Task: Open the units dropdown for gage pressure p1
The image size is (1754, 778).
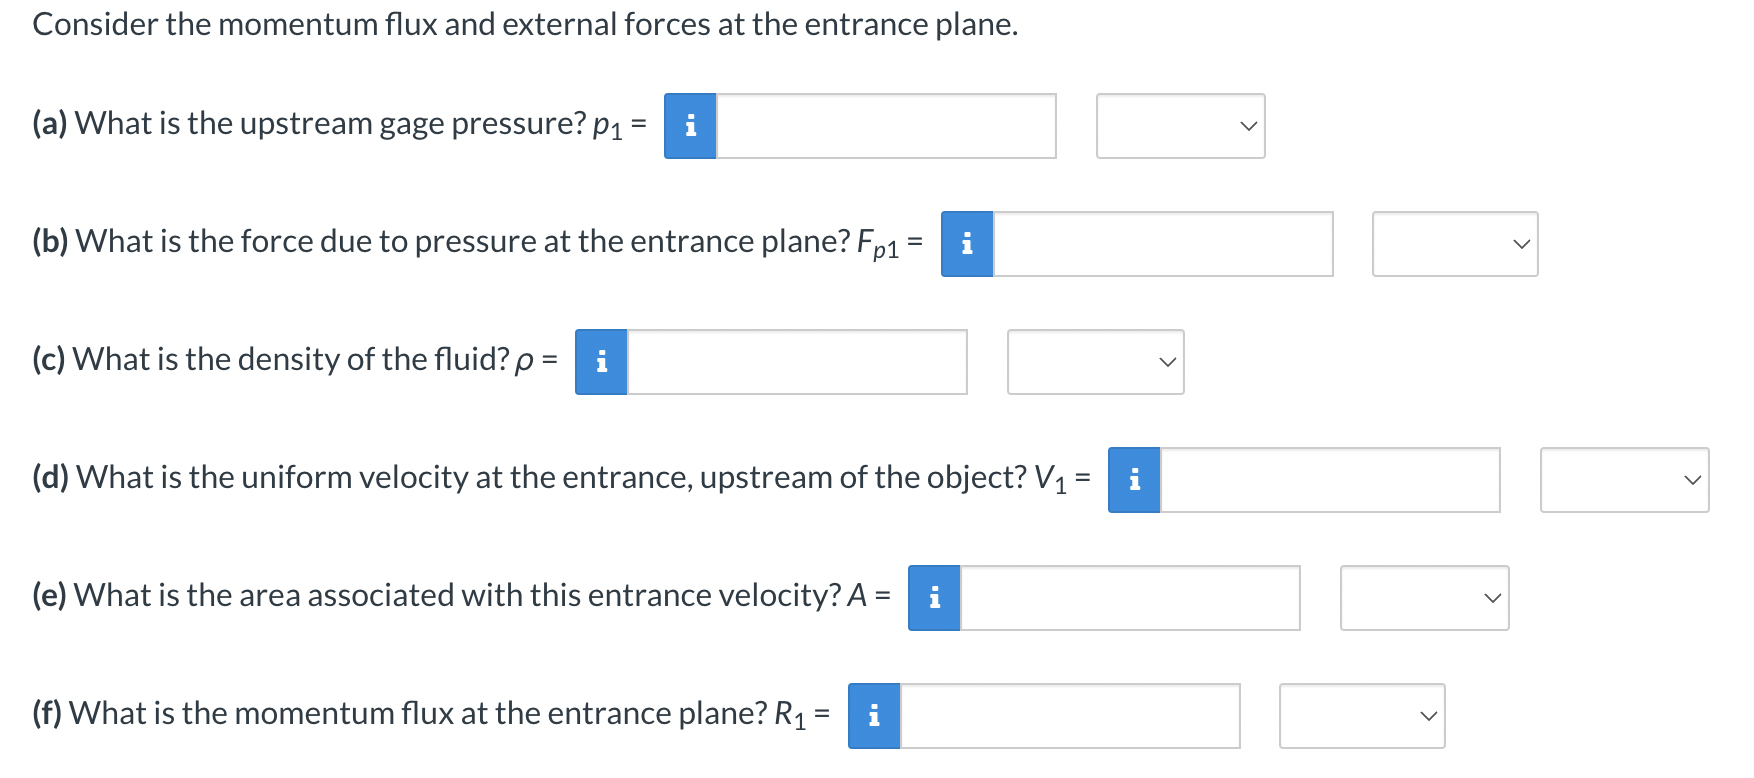Action: tap(1180, 126)
